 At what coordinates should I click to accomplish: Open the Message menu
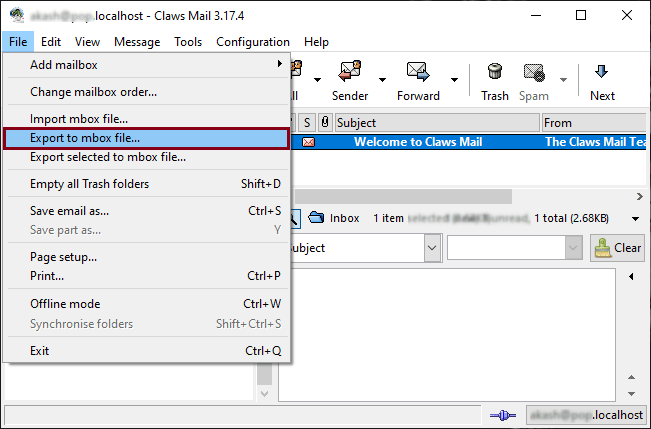[137, 42]
